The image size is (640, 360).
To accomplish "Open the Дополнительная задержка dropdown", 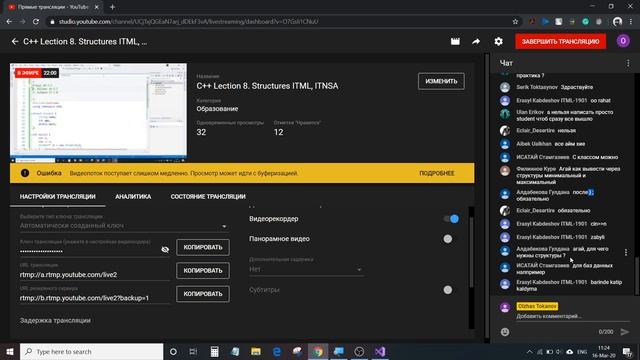I will click(306, 269).
